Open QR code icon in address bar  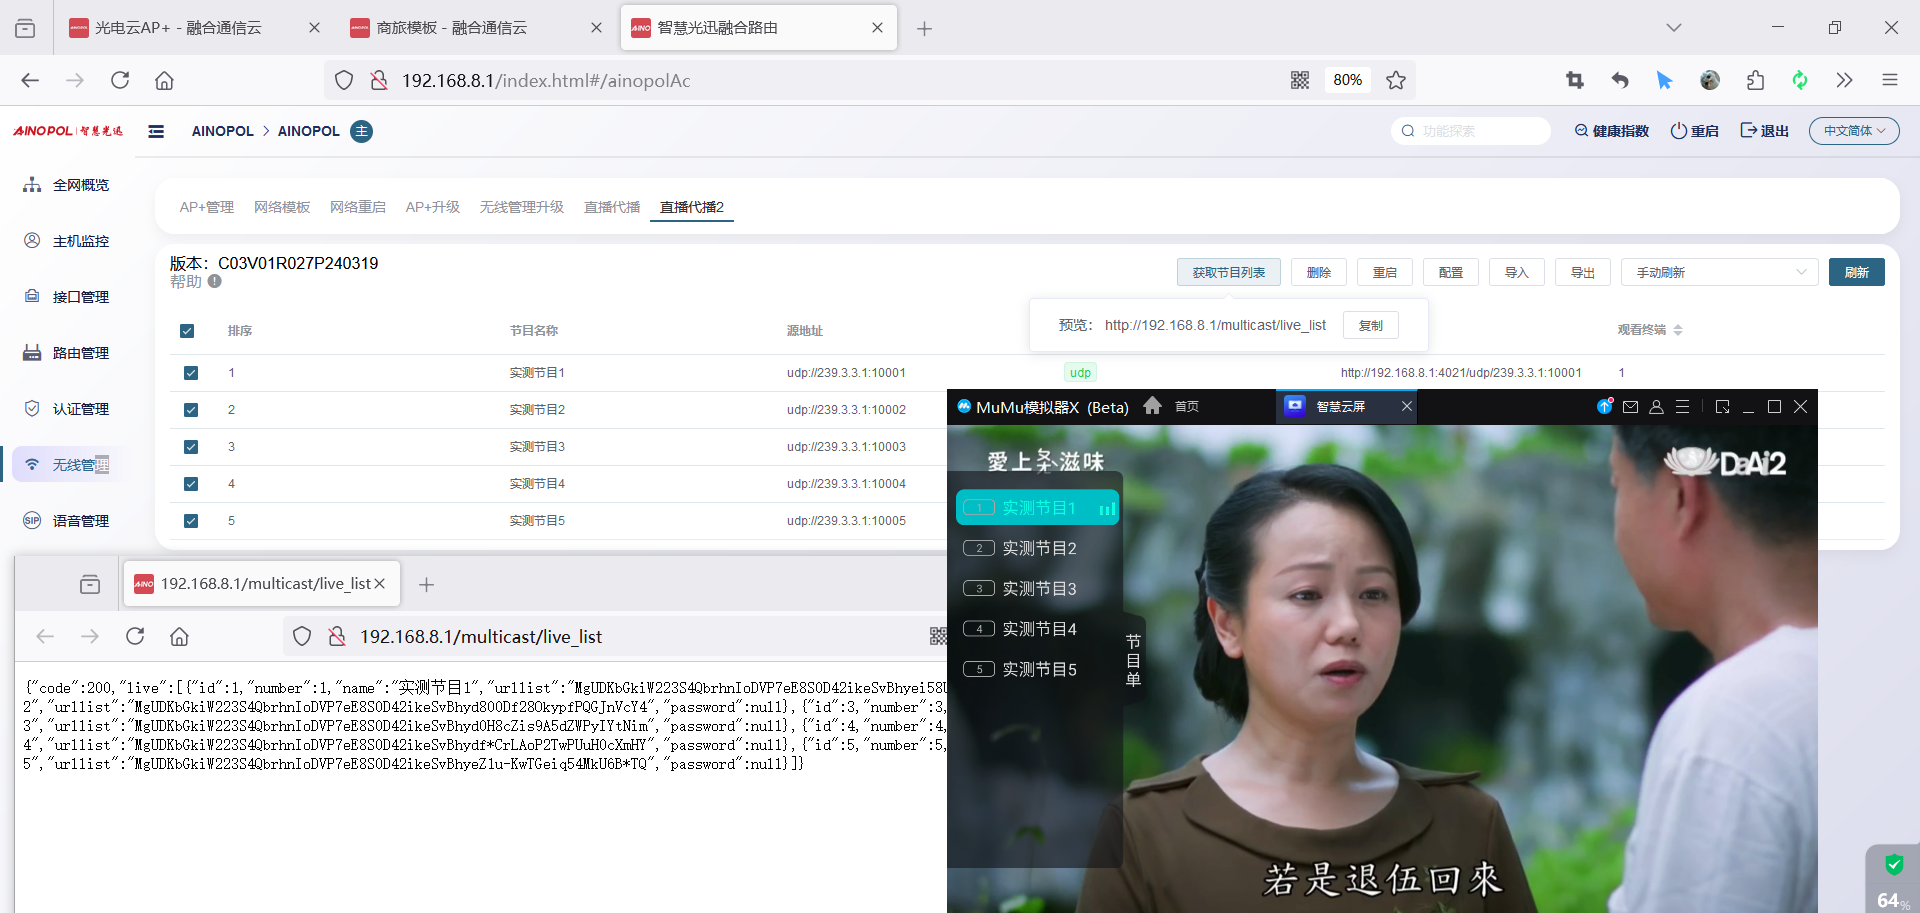coord(1300,80)
